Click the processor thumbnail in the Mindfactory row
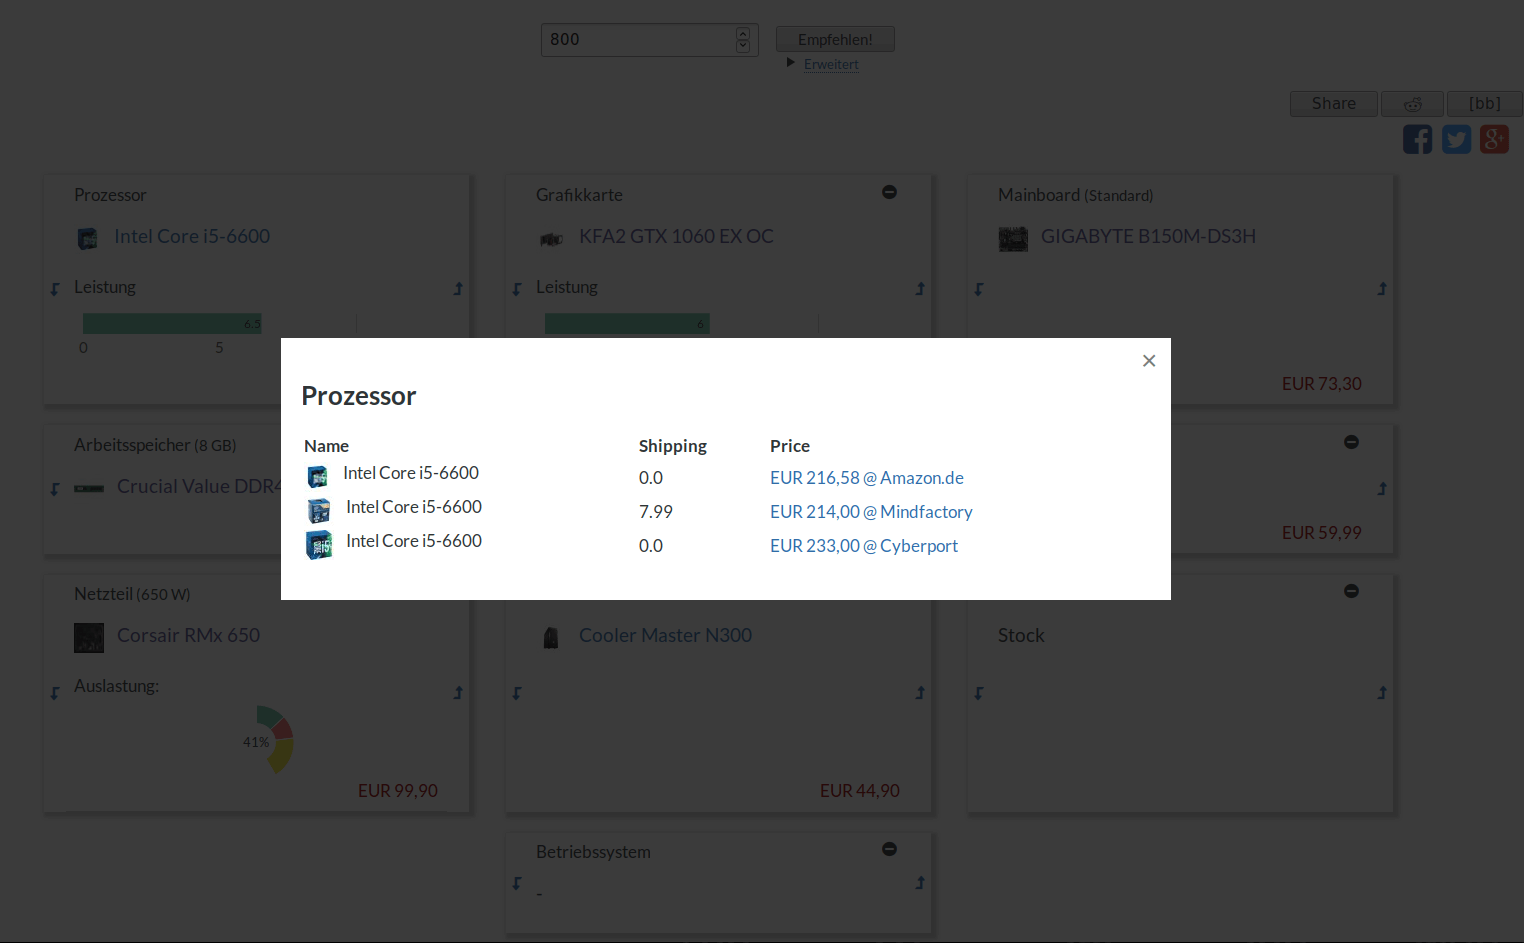The image size is (1524, 943). (x=319, y=511)
